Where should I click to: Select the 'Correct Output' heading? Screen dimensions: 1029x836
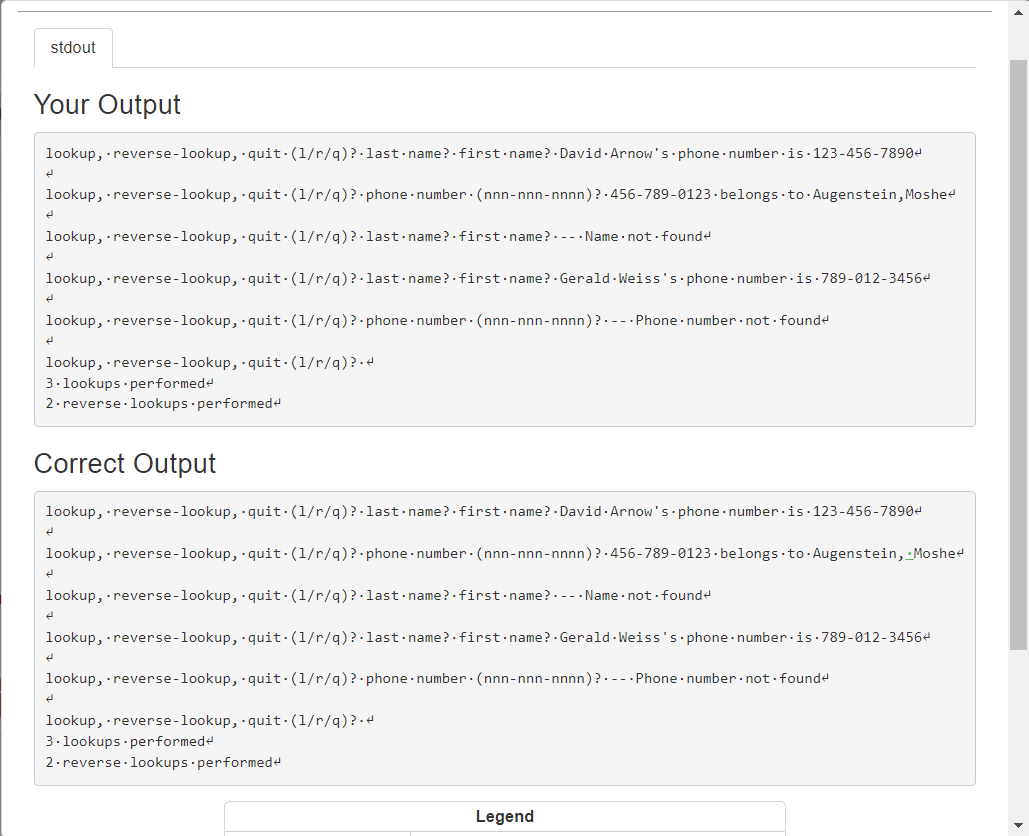122,463
